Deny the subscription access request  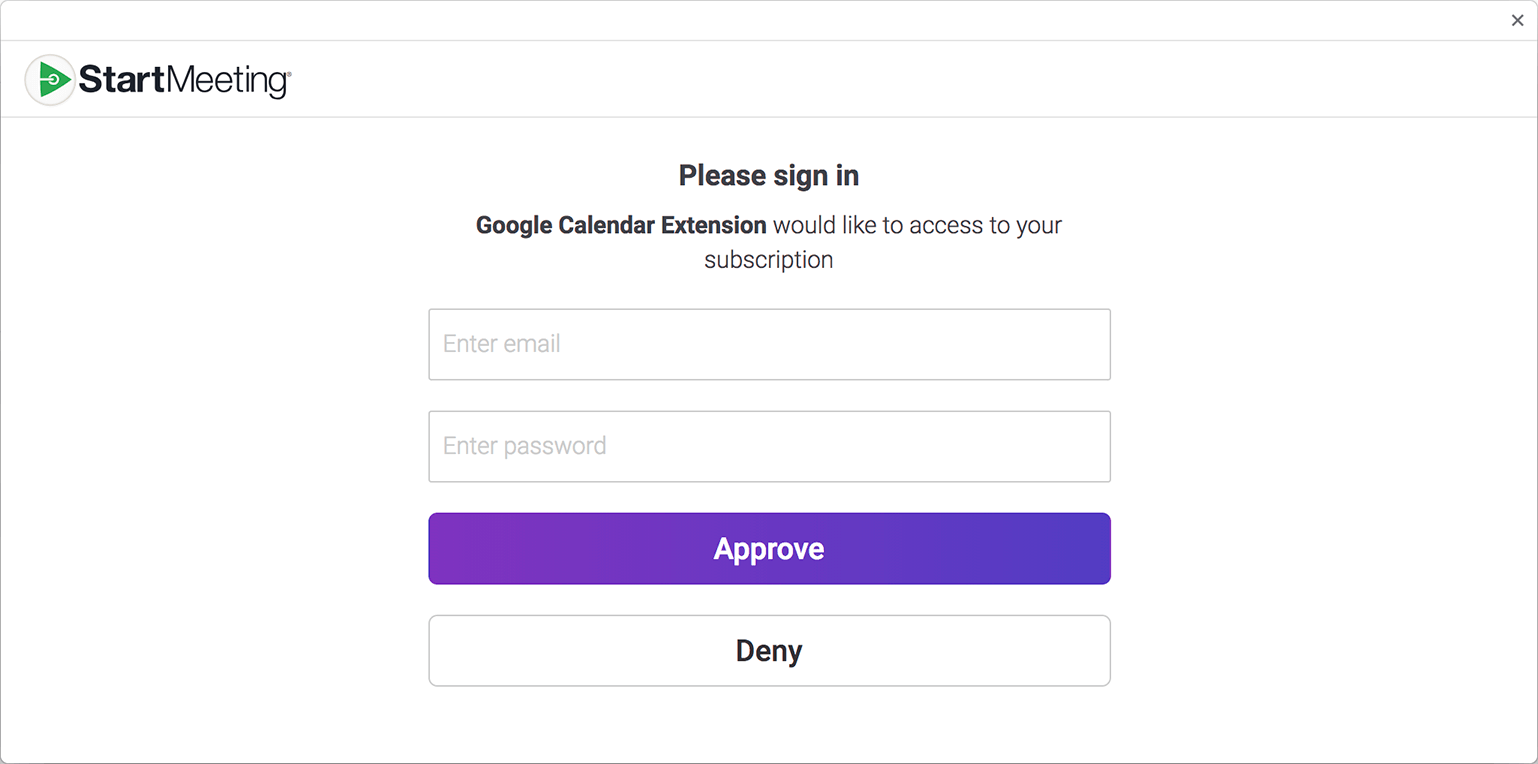[768, 650]
